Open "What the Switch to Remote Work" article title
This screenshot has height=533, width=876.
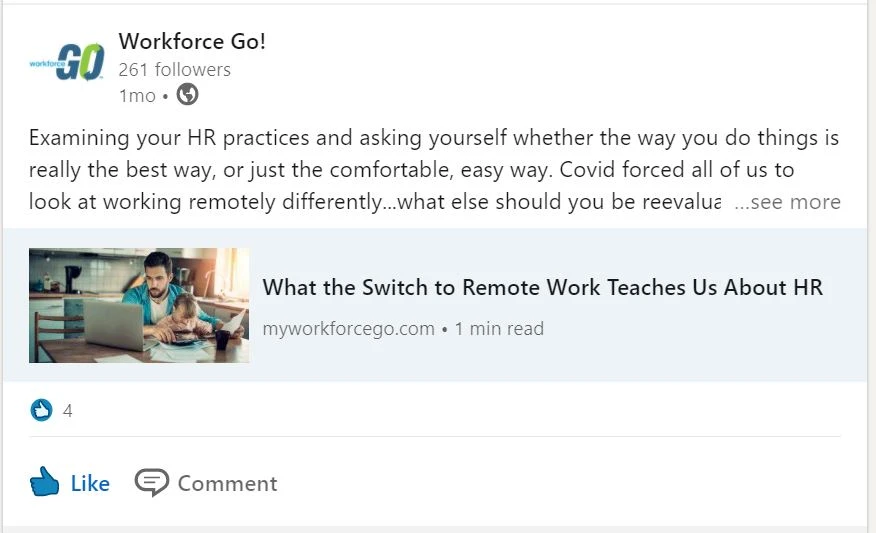[x=542, y=288]
